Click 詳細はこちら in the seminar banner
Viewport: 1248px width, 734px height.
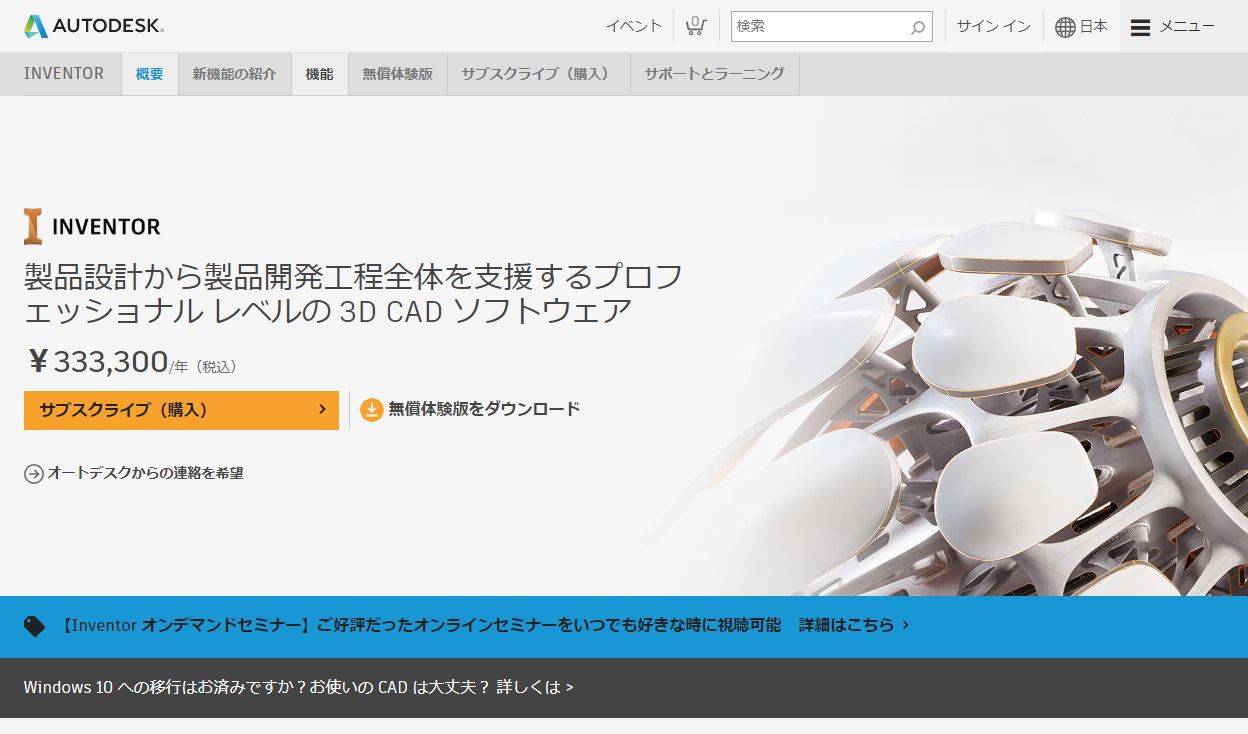pyautogui.click(x=853, y=625)
